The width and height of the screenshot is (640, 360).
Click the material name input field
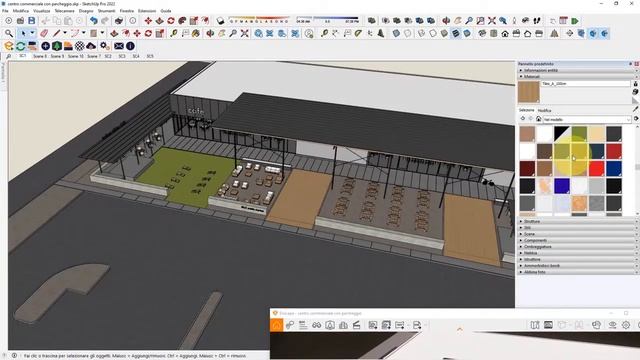[586, 83]
